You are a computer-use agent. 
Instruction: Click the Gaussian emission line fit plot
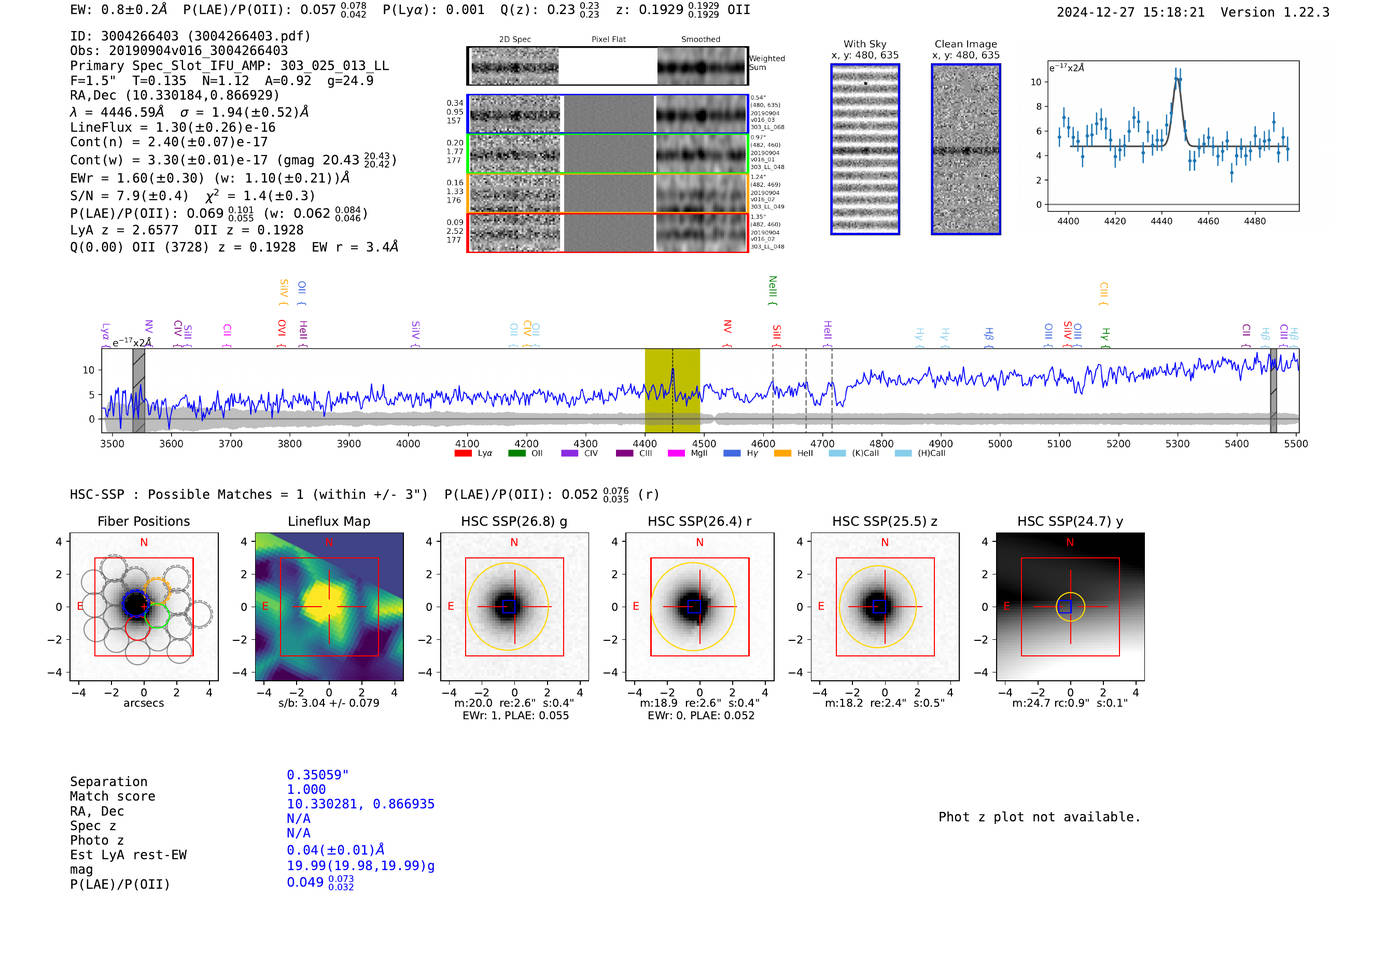1173,135
